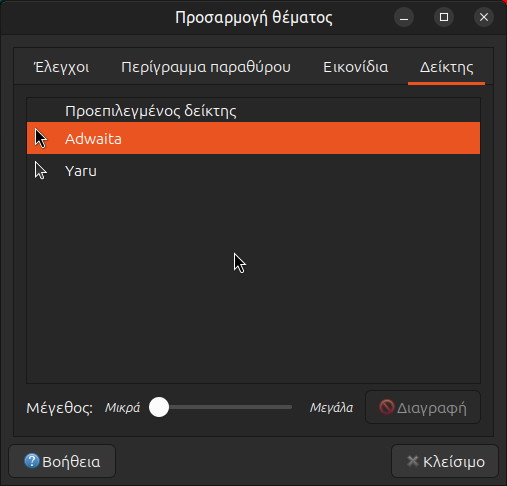Select the Adwaita pointer theme row
This screenshot has width=507, height=486.
point(253,138)
